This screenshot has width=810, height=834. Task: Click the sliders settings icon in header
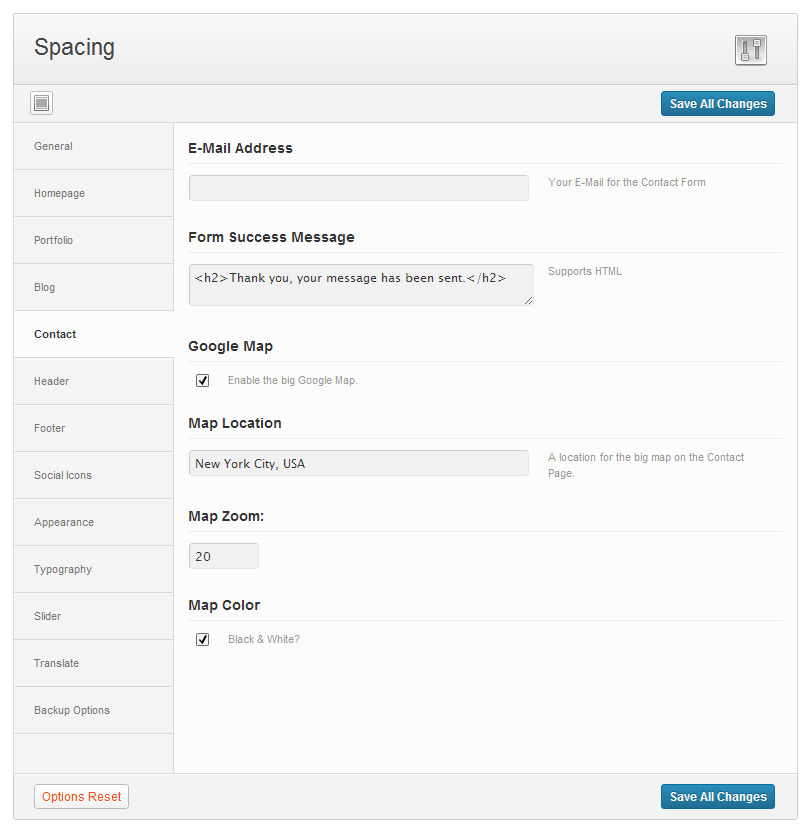pos(750,50)
